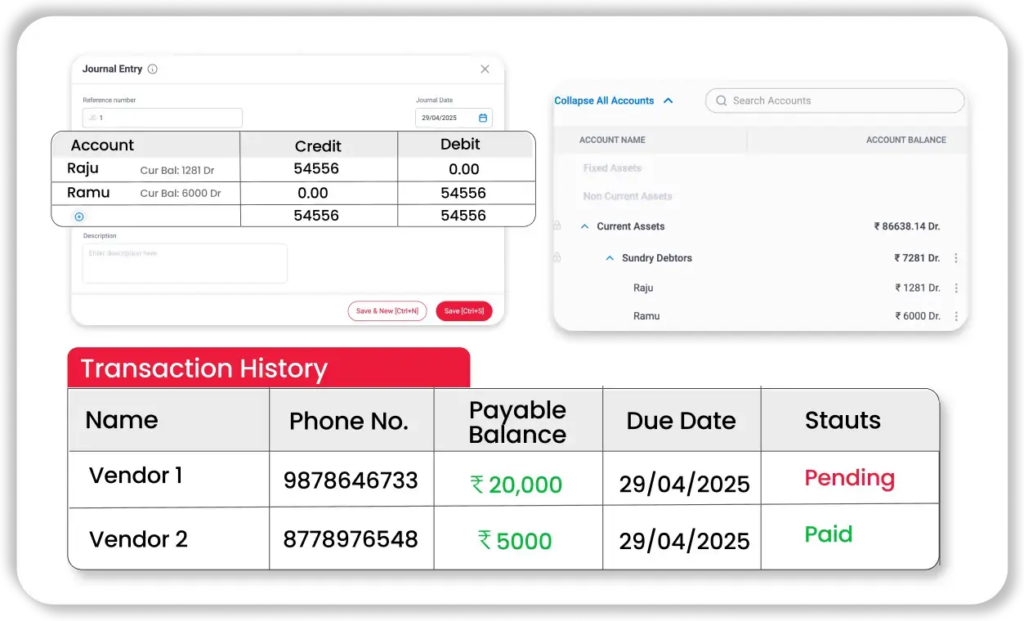Click the Pending status for Vendor 1
This screenshot has height=621, width=1024.
pos(849,478)
